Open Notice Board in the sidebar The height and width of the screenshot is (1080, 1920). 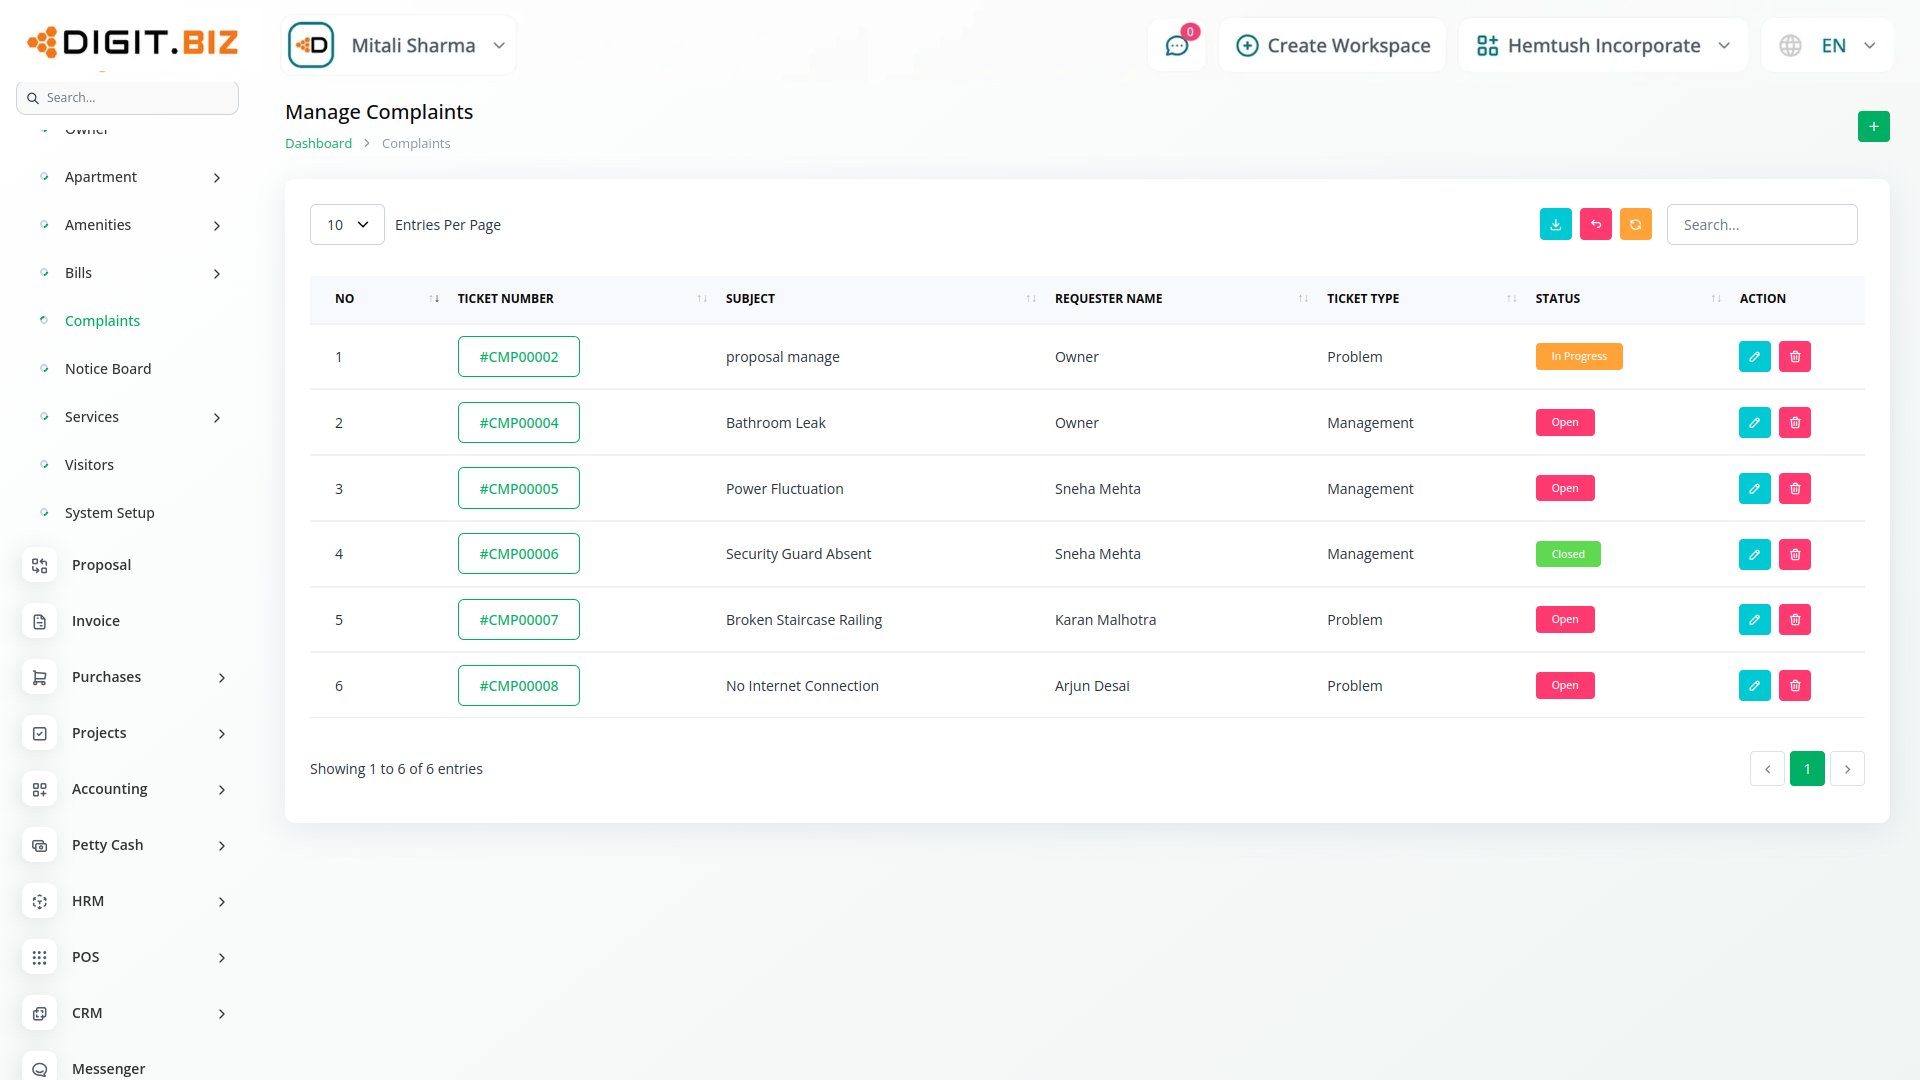108,369
